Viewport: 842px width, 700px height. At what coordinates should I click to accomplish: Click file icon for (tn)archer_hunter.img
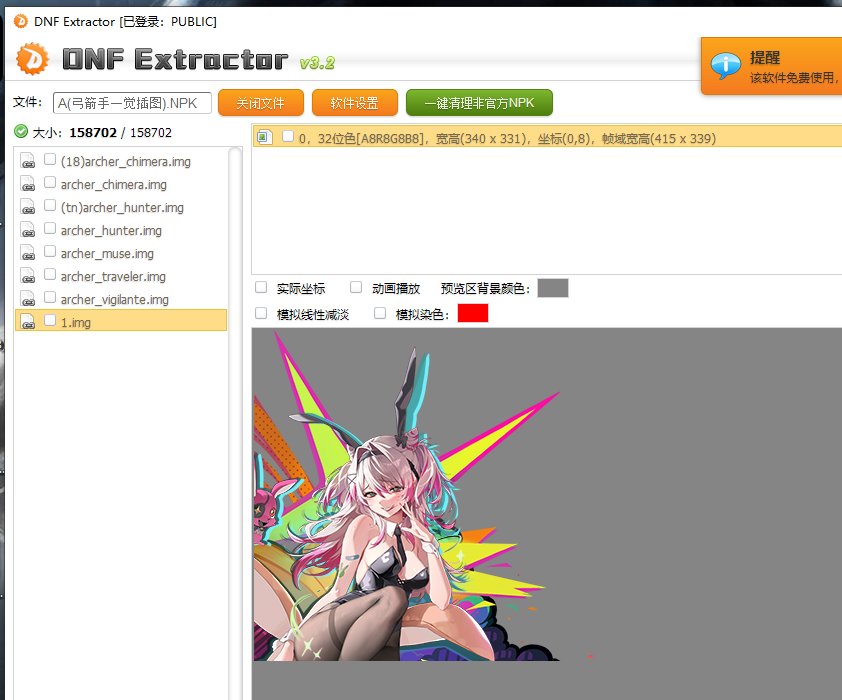28,207
